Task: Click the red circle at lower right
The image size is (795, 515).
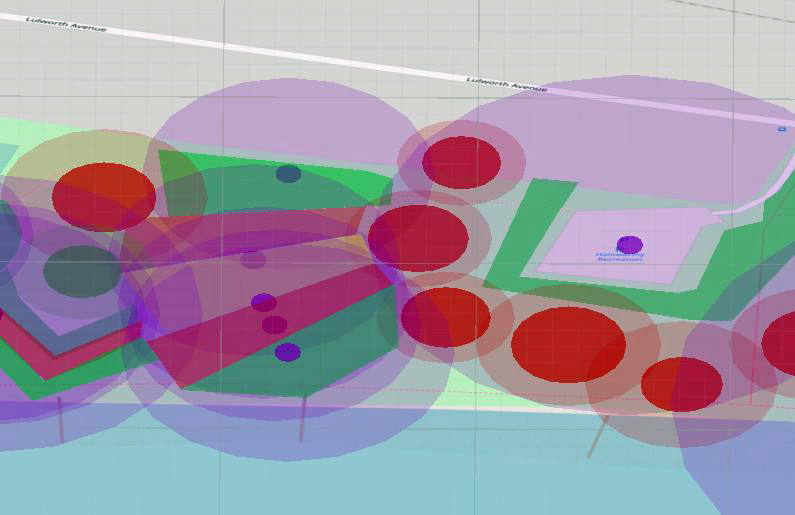Action: (x=681, y=384)
